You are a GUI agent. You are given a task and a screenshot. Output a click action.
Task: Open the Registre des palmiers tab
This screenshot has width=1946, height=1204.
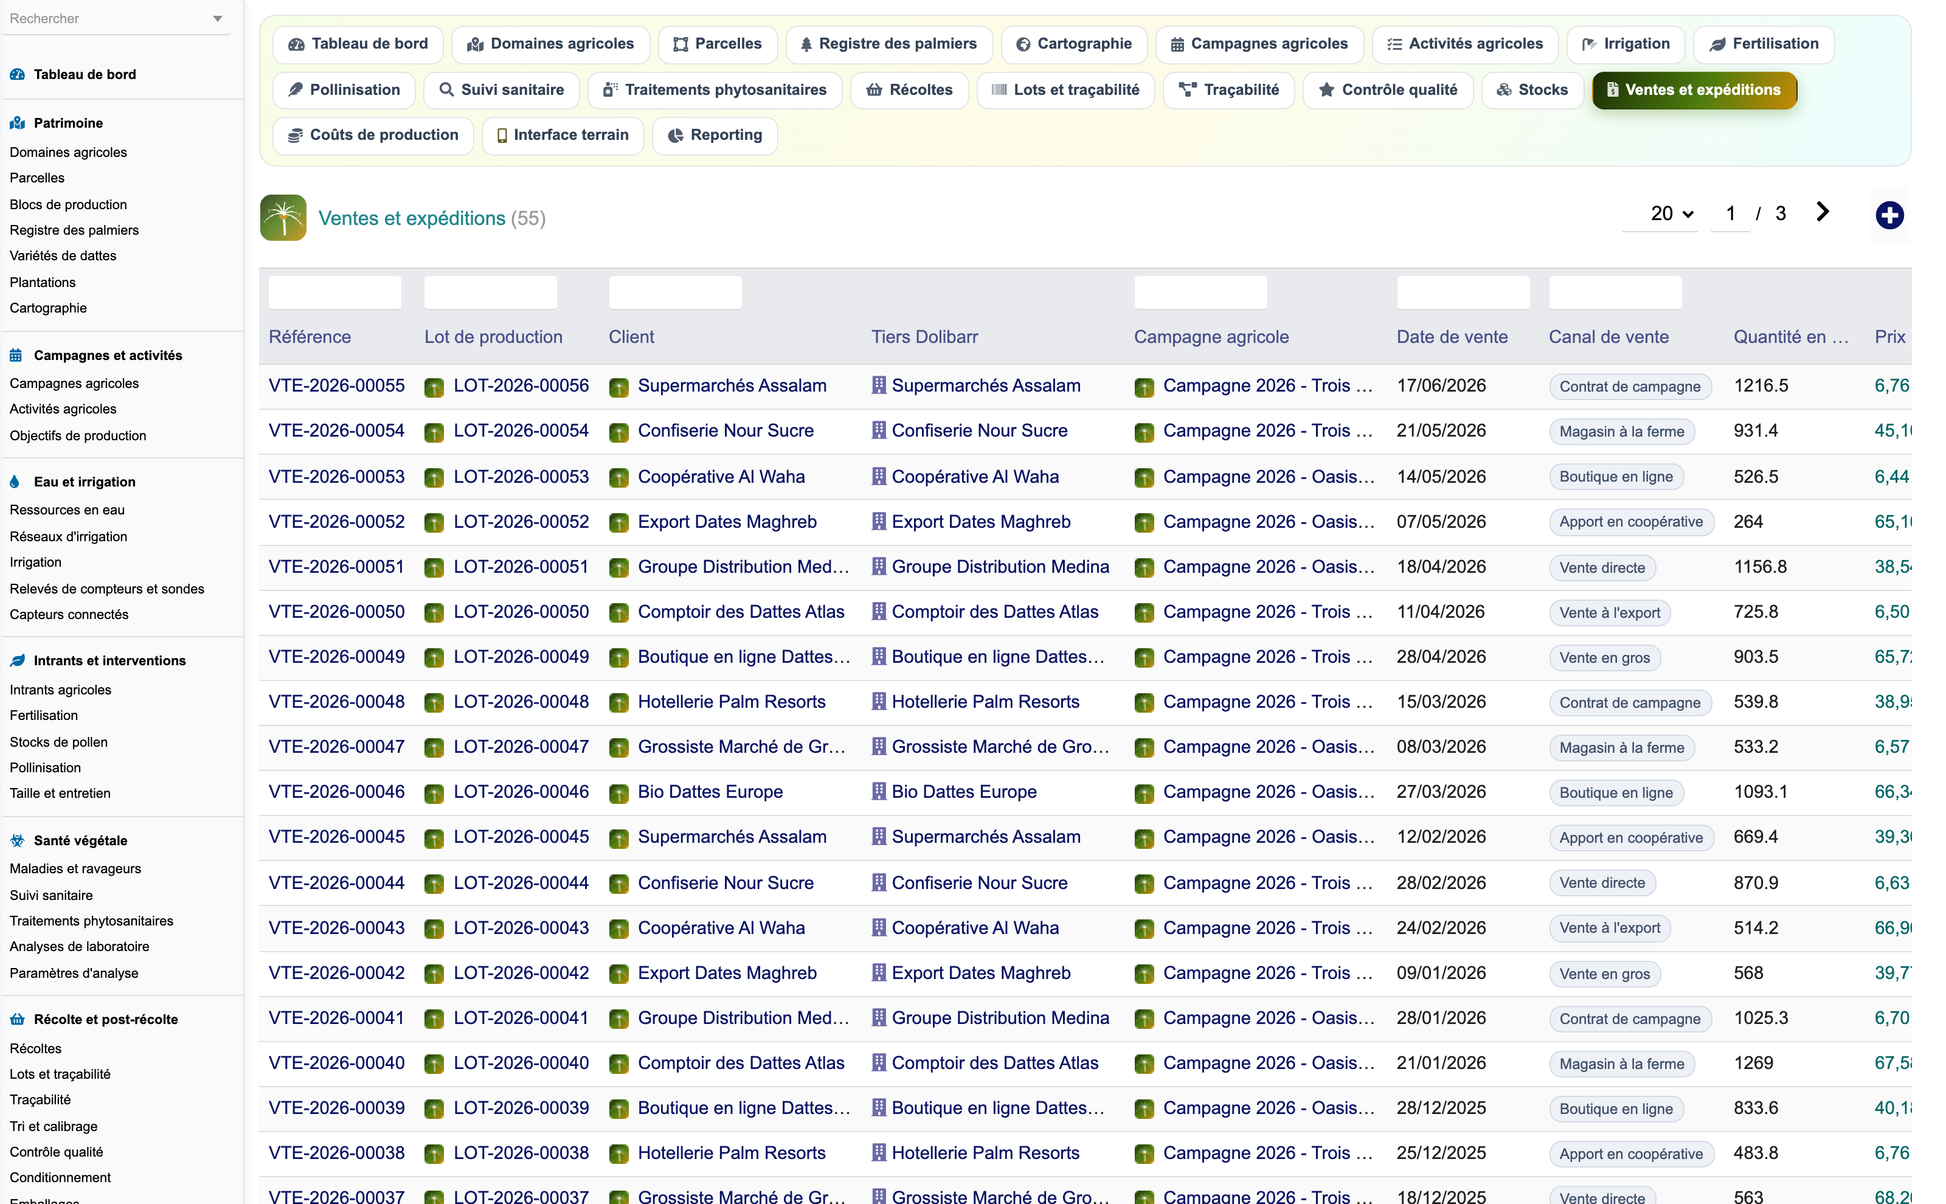(888, 44)
